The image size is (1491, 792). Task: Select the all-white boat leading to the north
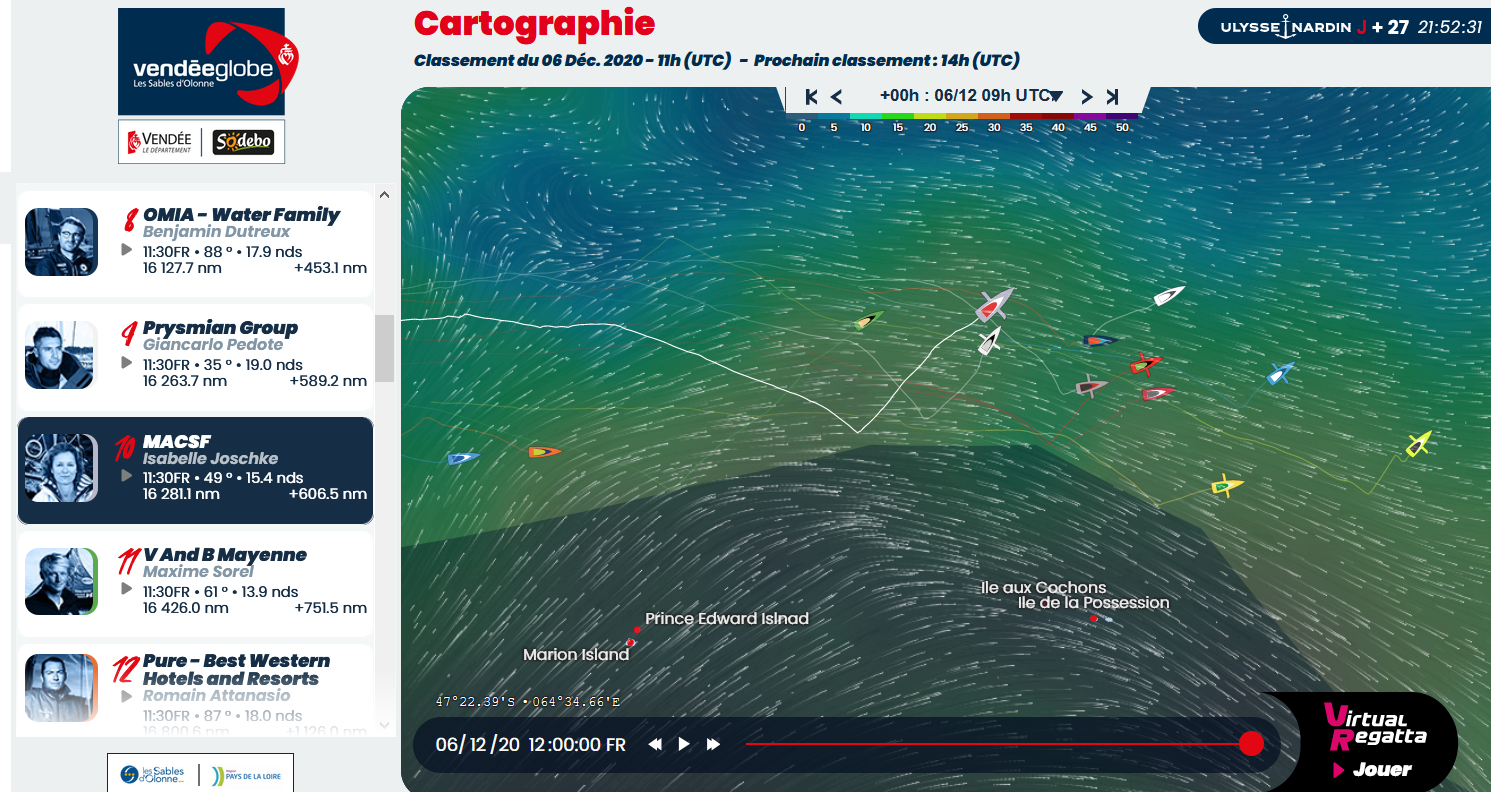click(x=1169, y=295)
